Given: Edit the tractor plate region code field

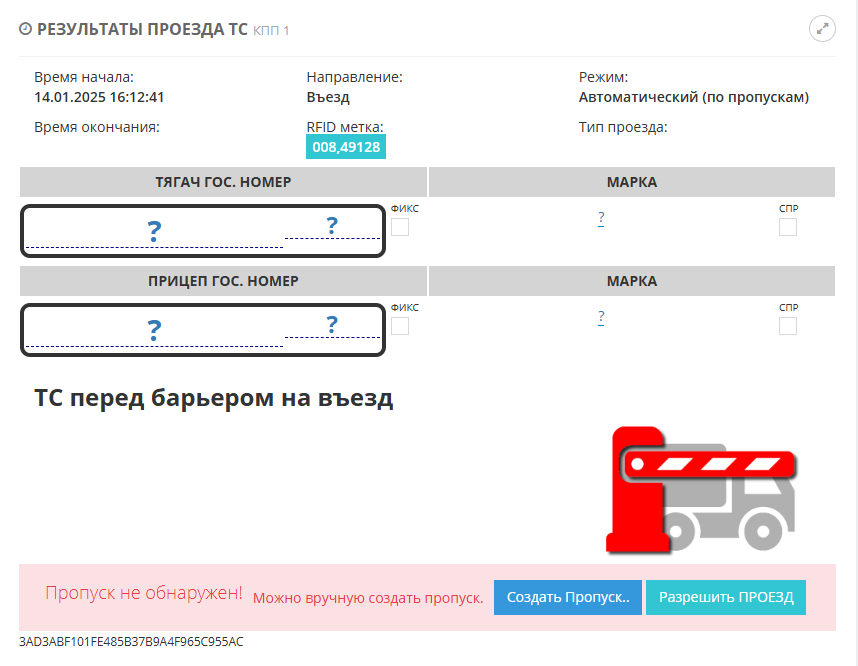Looking at the screenshot, I should coord(332,226).
